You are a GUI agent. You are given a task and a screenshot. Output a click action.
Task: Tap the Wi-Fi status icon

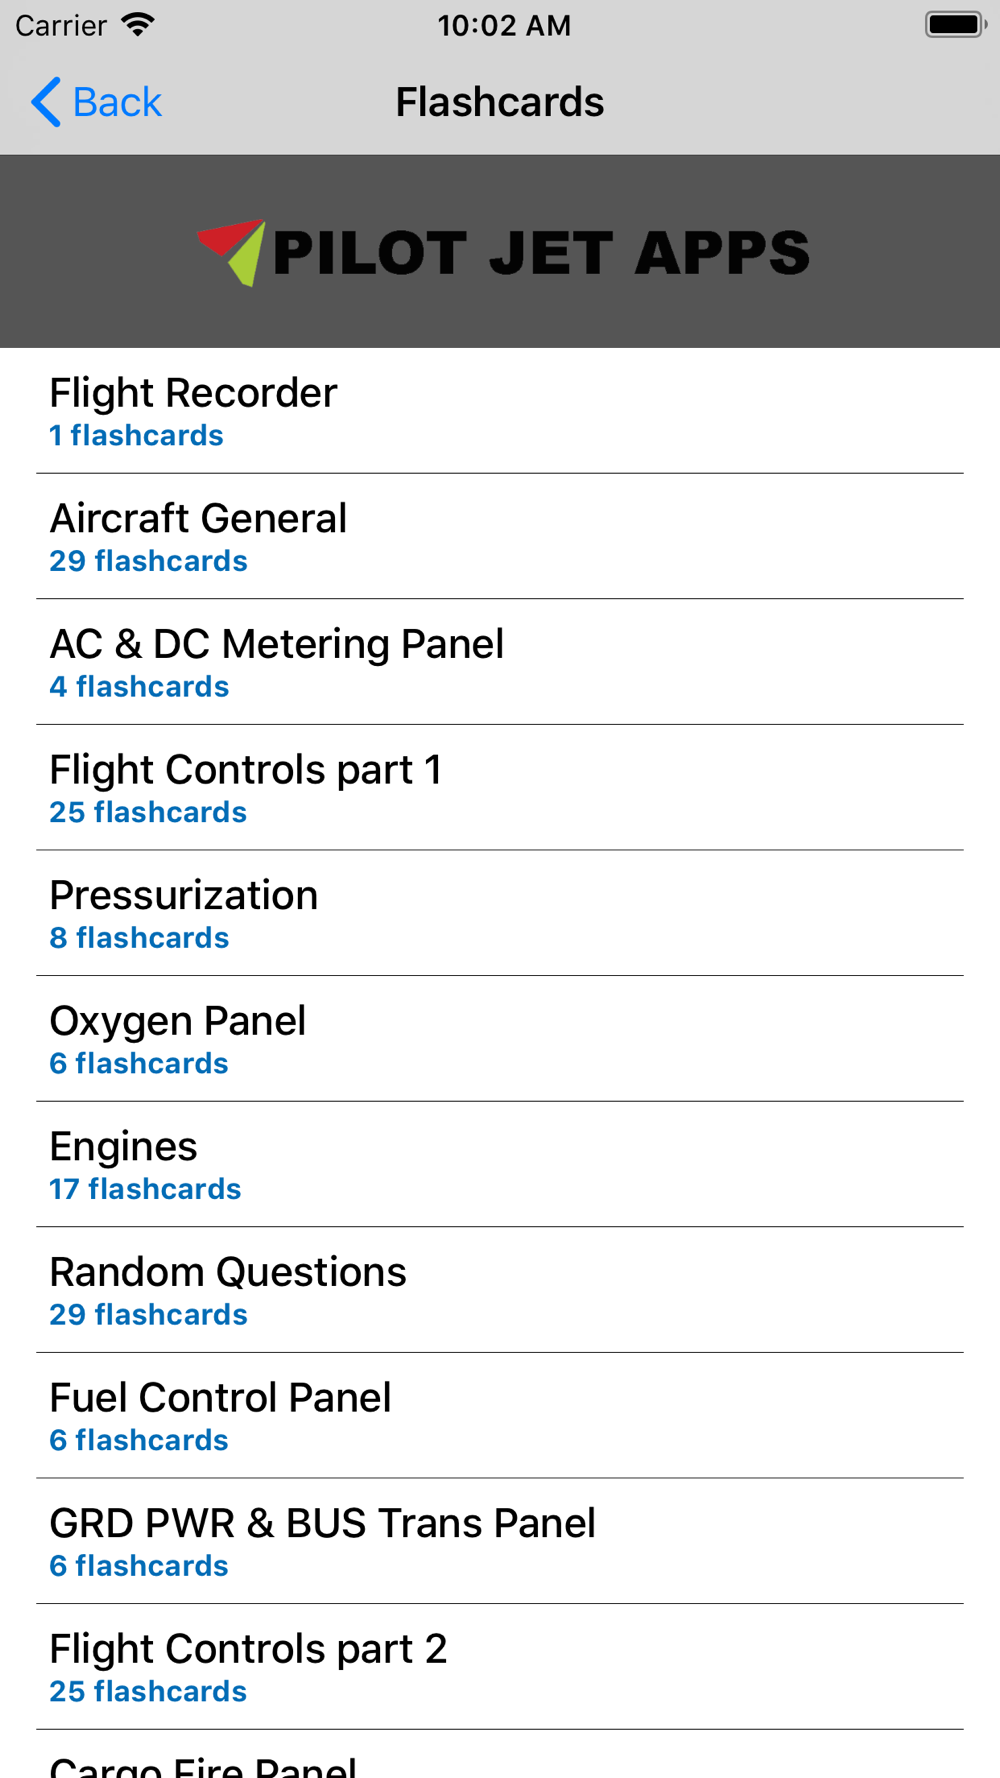[x=138, y=24]
